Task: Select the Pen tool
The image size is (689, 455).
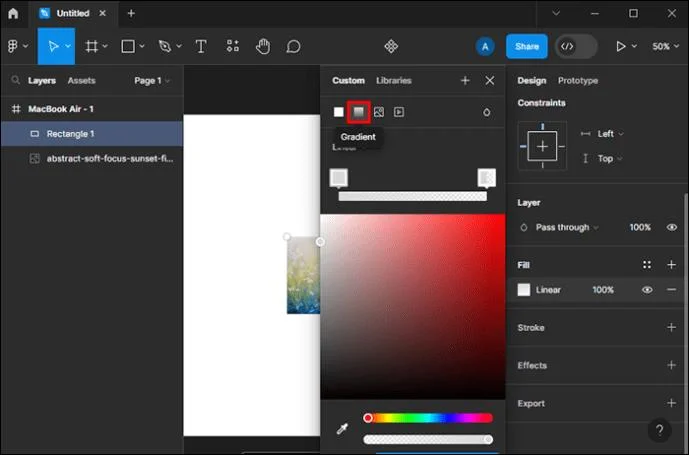Action: [165, 46]
